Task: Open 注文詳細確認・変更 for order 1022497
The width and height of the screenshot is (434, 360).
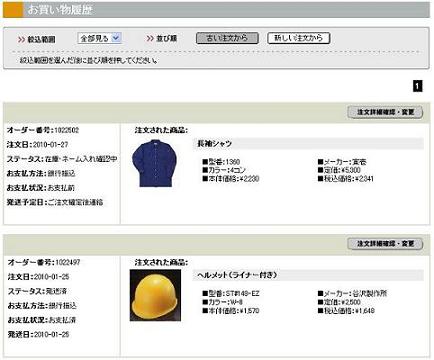Action: point(385,244)
